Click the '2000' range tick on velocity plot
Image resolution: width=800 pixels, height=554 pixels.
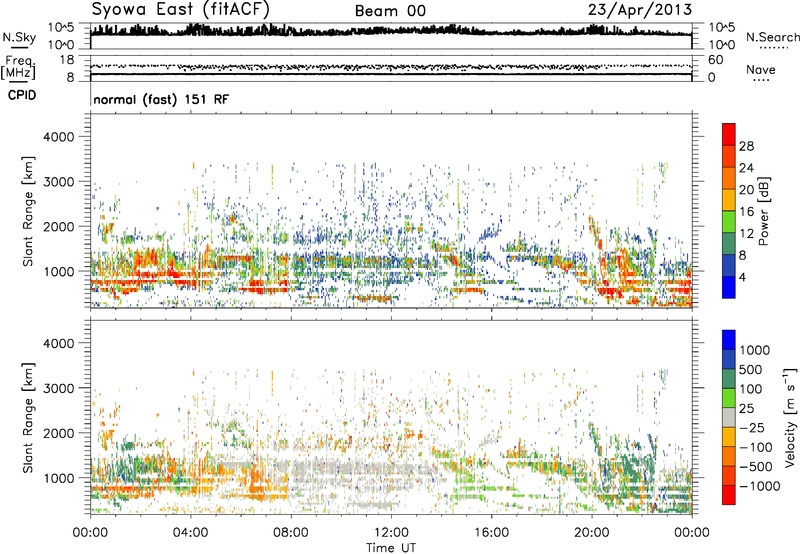tap(59, 433)
